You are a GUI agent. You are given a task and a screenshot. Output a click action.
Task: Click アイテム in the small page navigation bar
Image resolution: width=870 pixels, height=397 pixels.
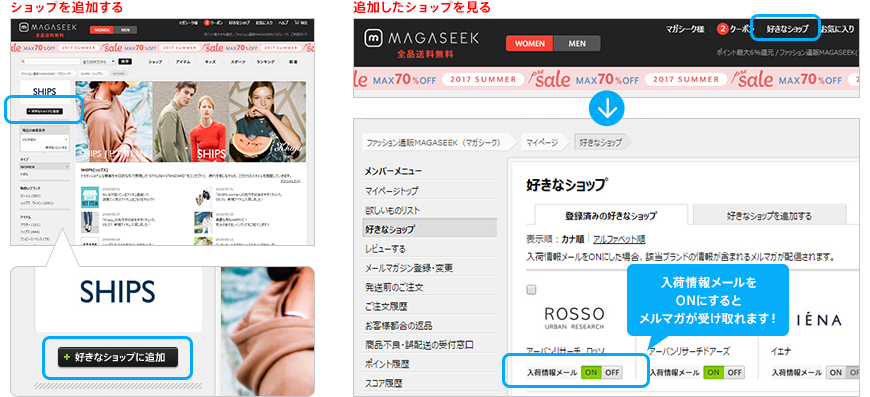(184, 62)
